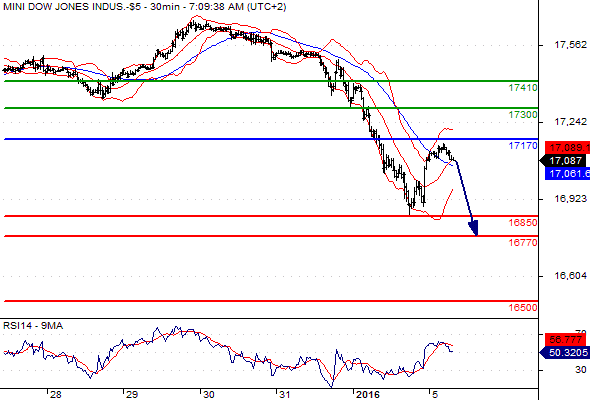Click the red 58.777 RSI value tag
This screenshot has width=590, height=400.
pyautogui.click(x=566, y=340)
